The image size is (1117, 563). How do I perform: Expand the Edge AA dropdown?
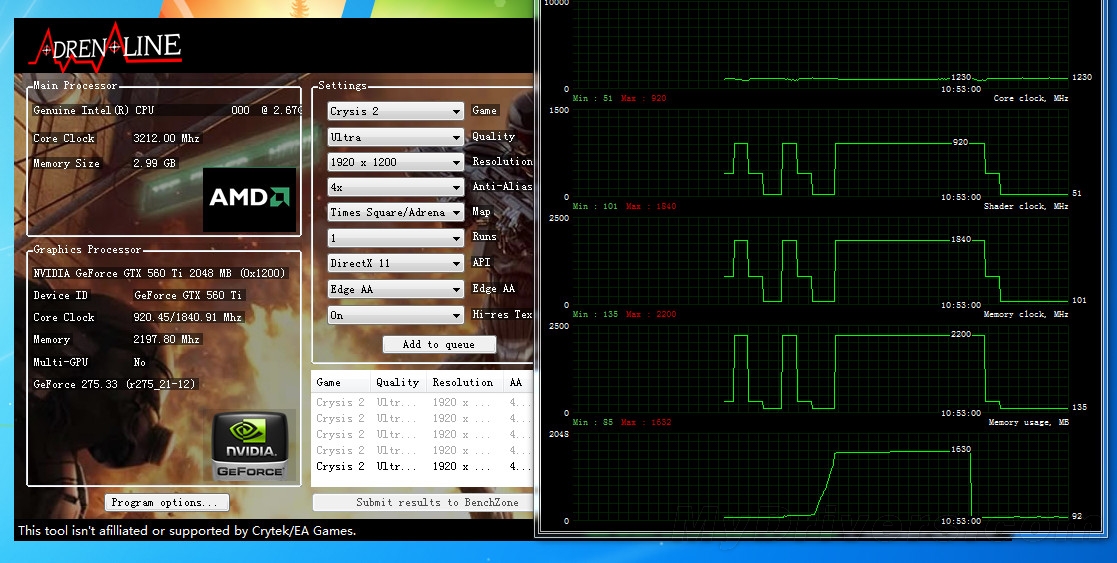click(x=395, y=290)
